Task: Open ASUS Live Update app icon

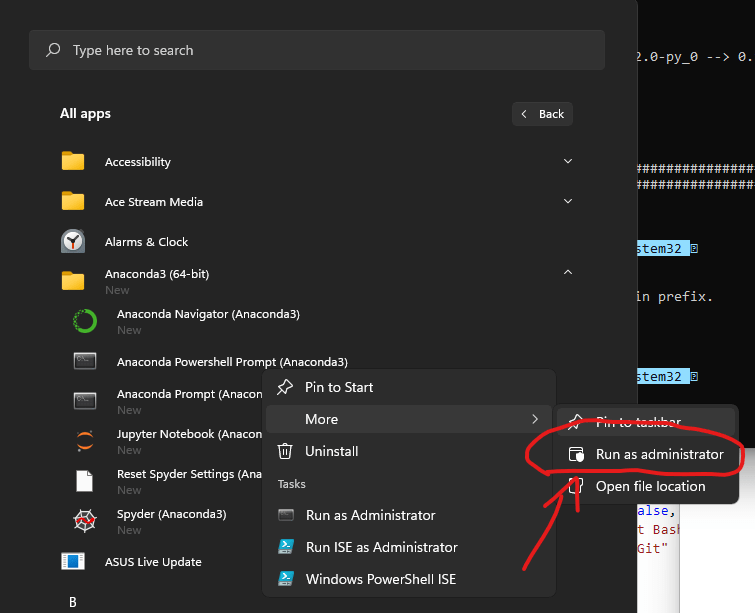Action: [73, 562]
